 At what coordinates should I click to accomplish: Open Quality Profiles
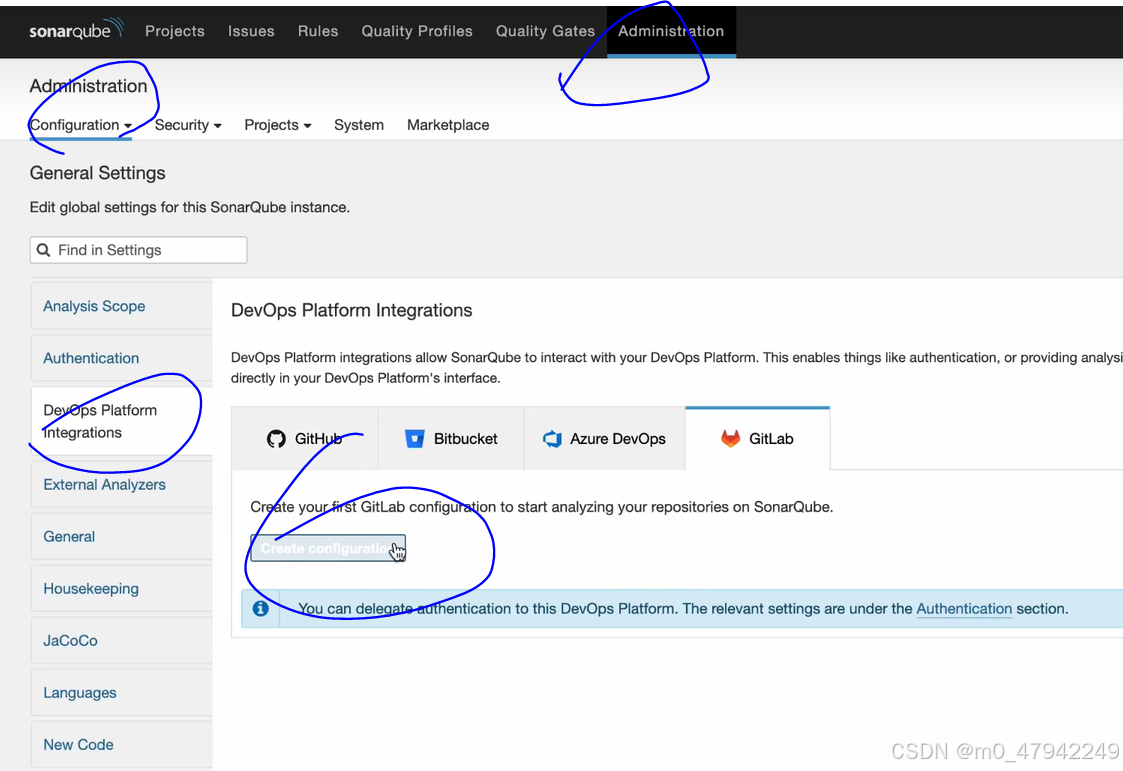coord(417,31)
